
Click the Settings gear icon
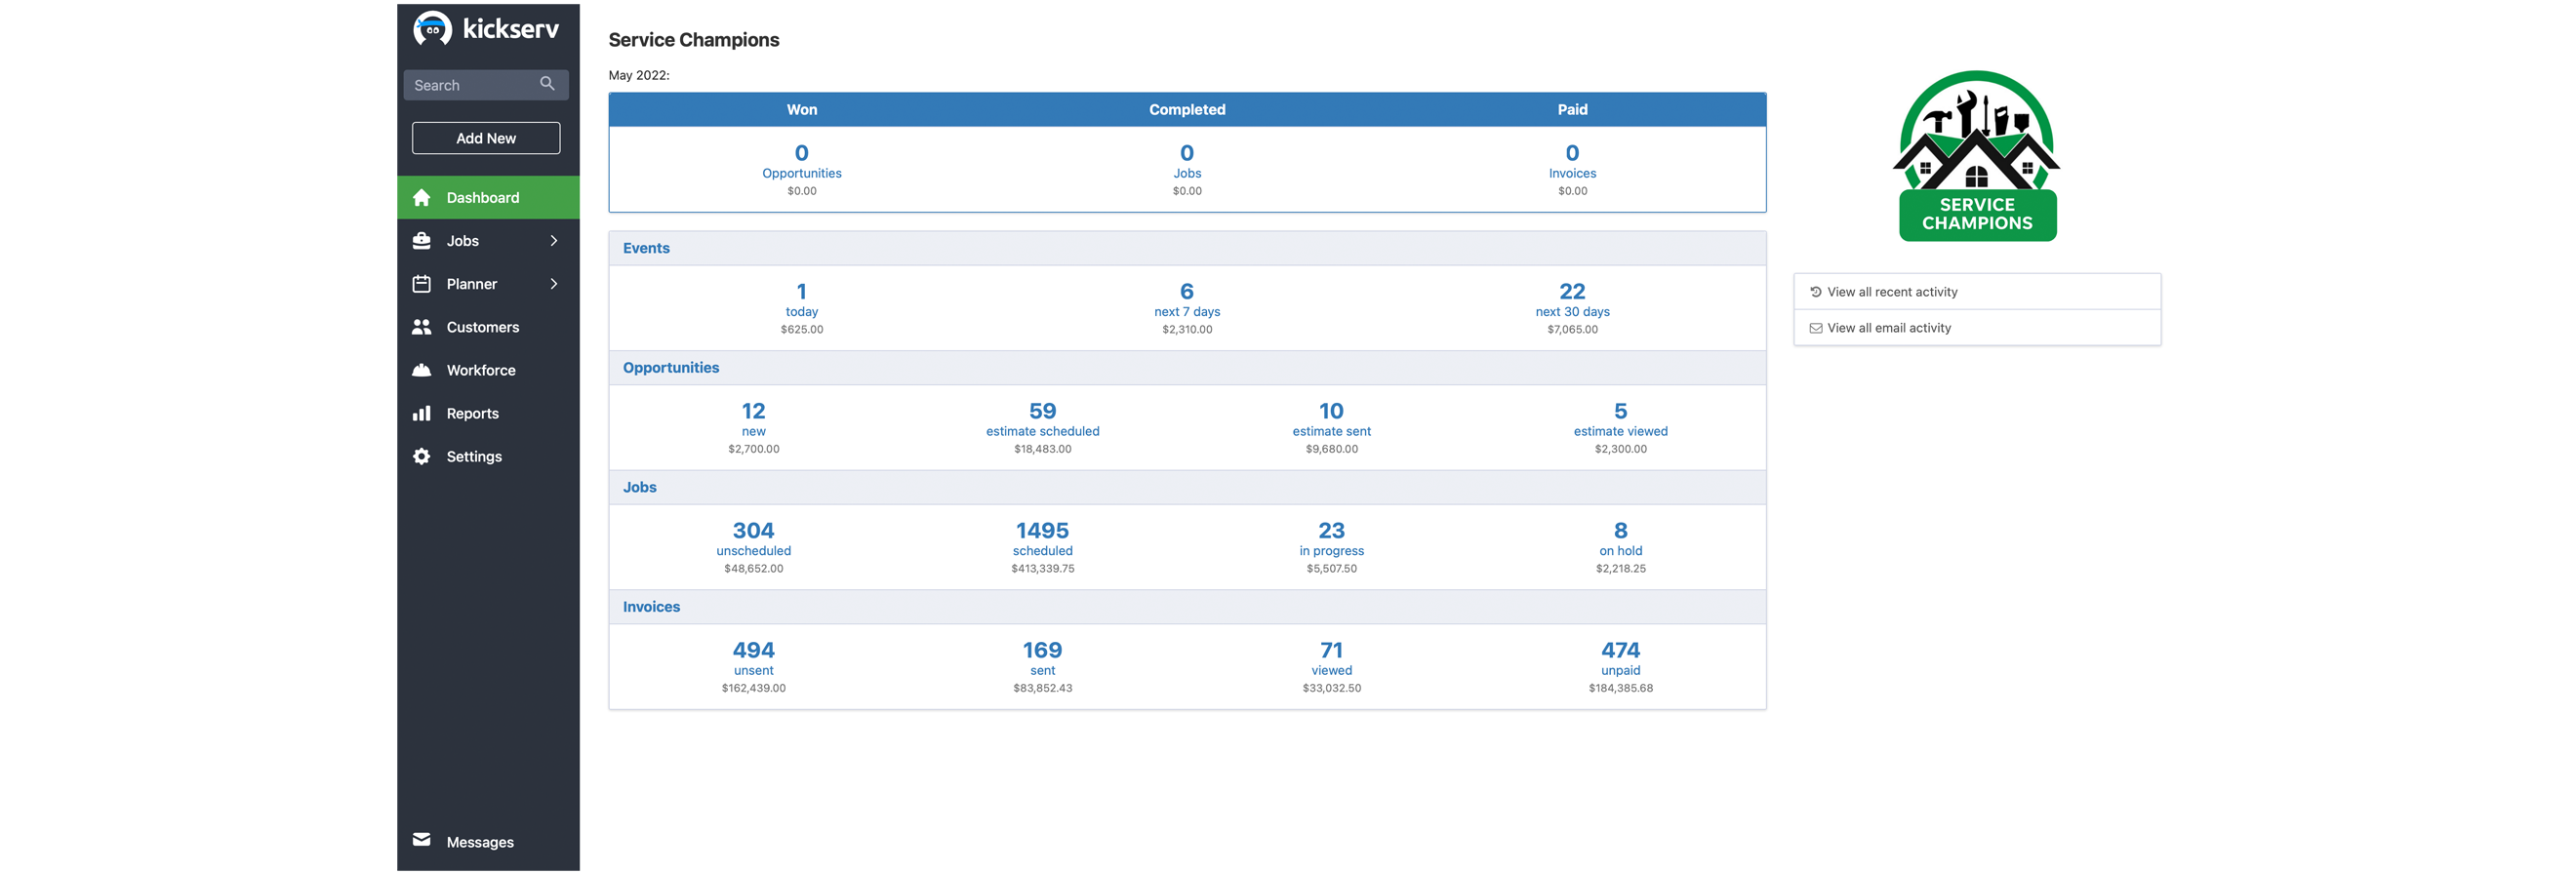coord(422,456)
